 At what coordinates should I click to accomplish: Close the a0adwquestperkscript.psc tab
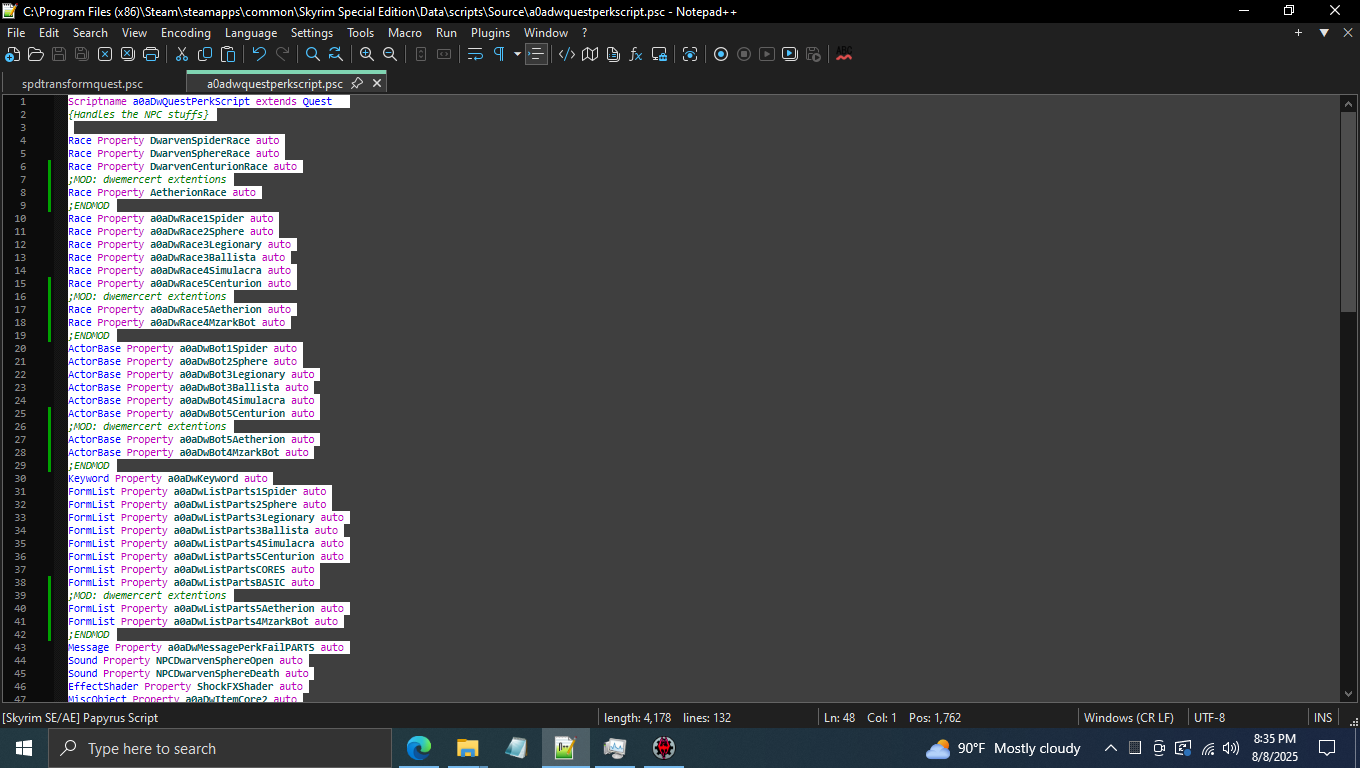377,84
